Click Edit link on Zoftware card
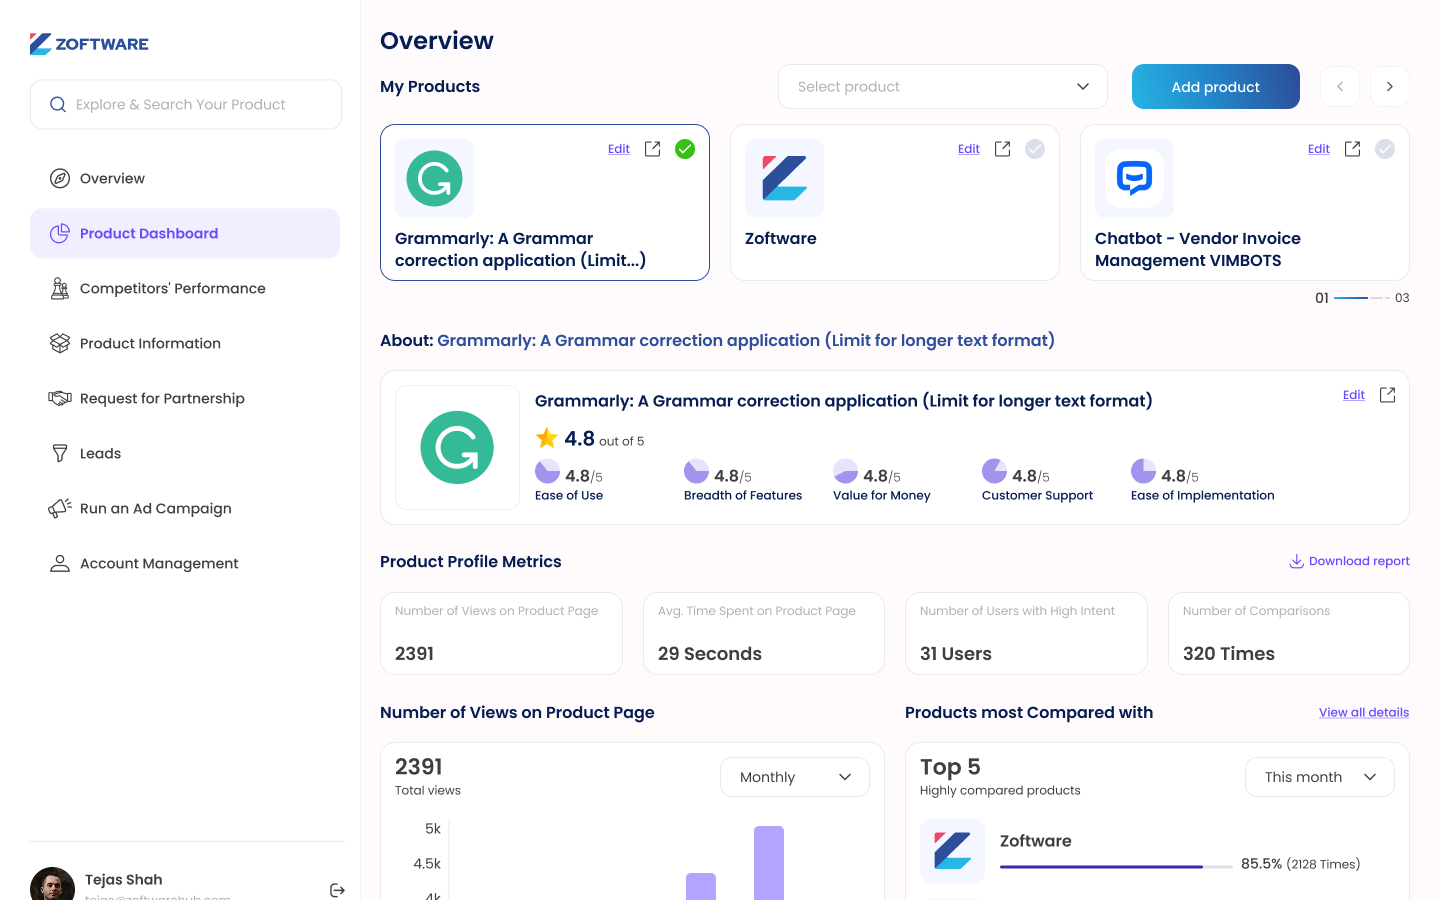 click(x=969, y=149)
